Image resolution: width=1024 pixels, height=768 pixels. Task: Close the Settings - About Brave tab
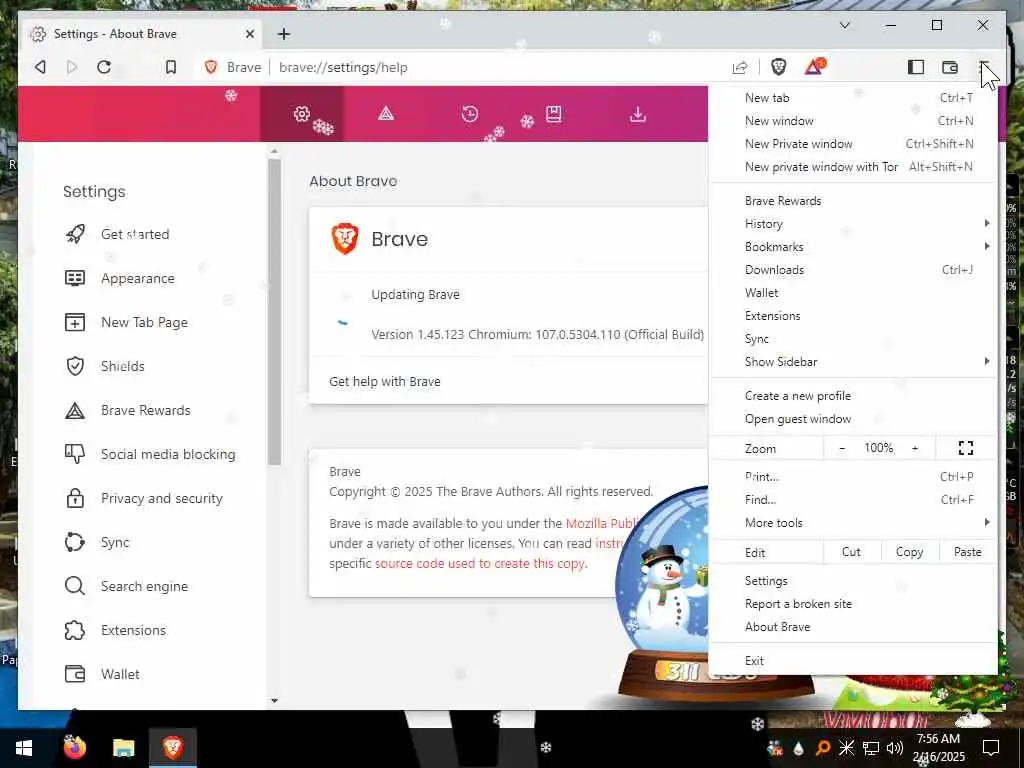[249, 34]
